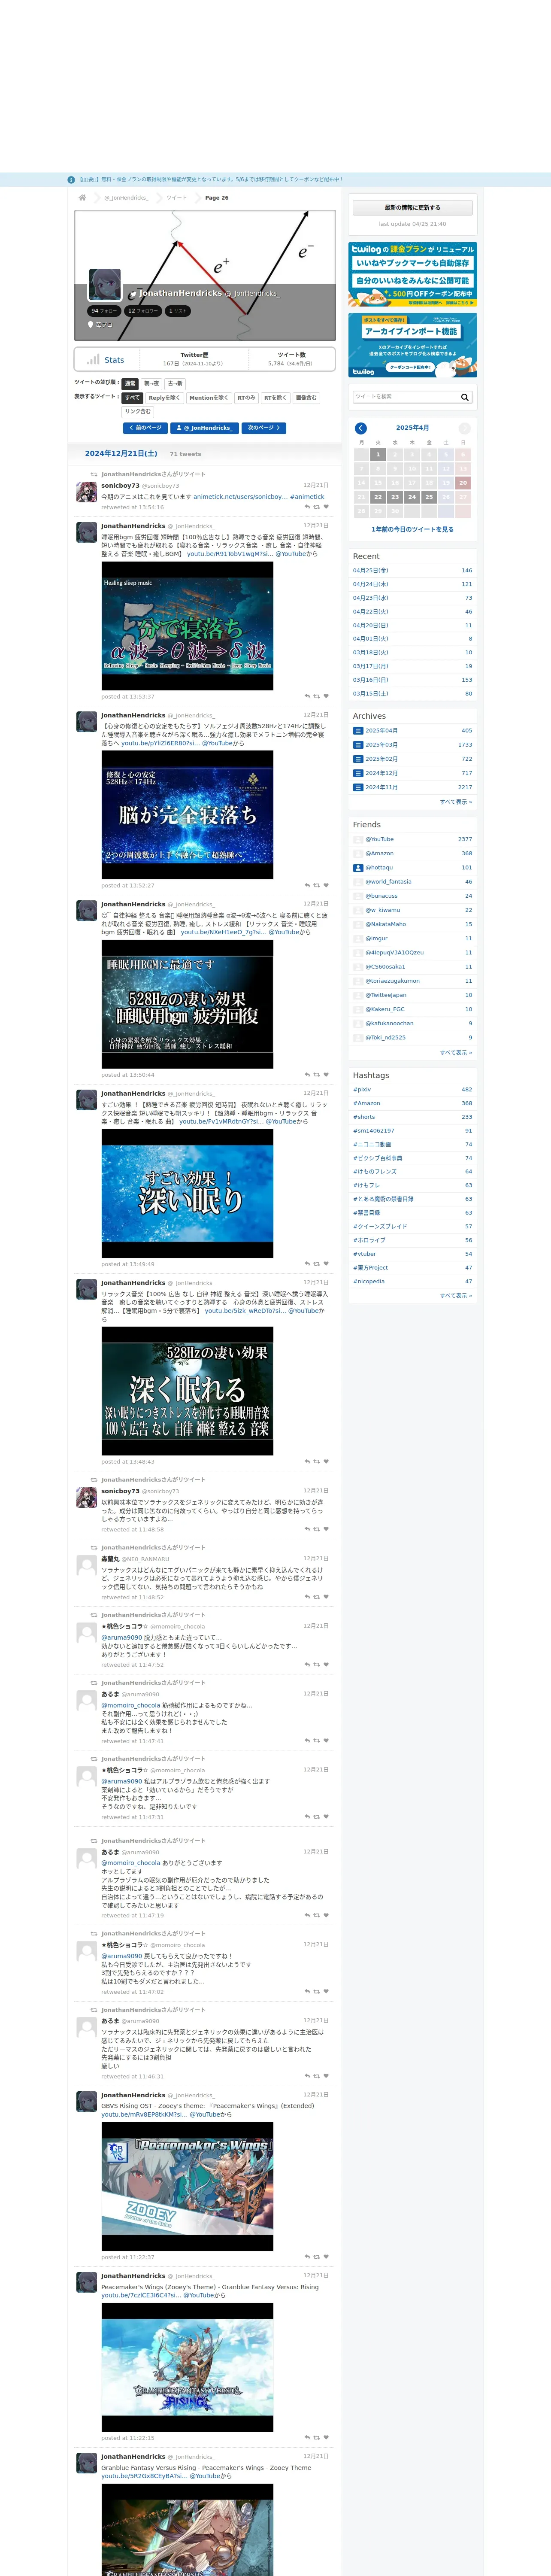Click the list icon next to archive 2025年02月

(x=358, y=759)
